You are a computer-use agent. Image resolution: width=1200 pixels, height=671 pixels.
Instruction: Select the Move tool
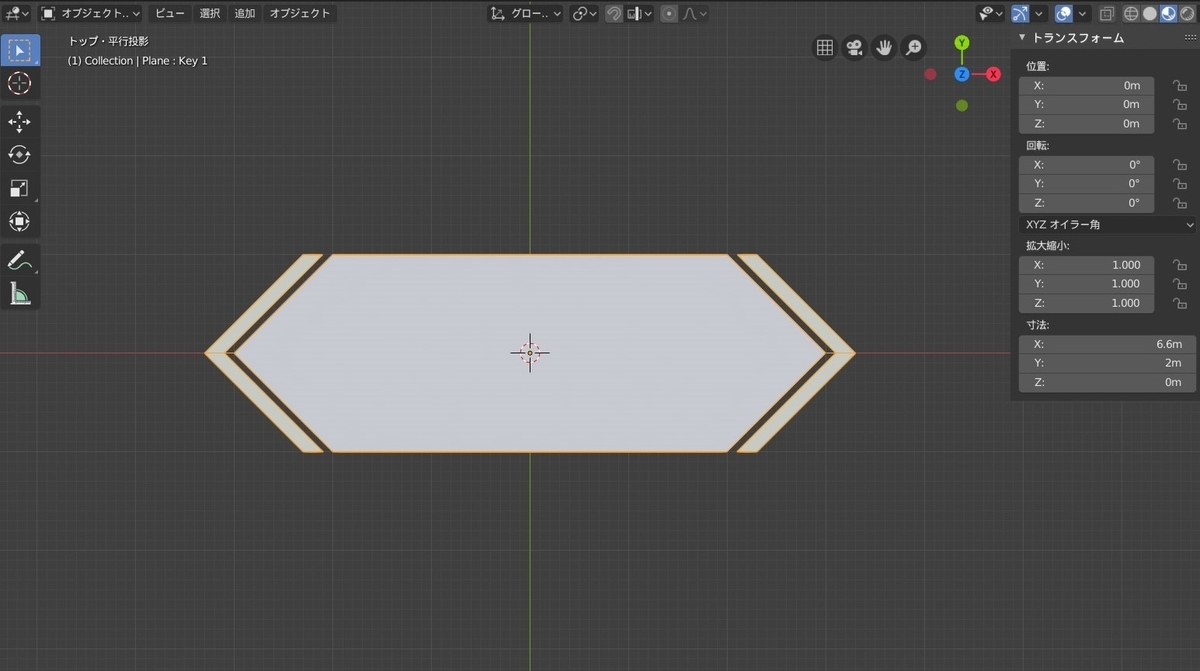tap(20, 122)
